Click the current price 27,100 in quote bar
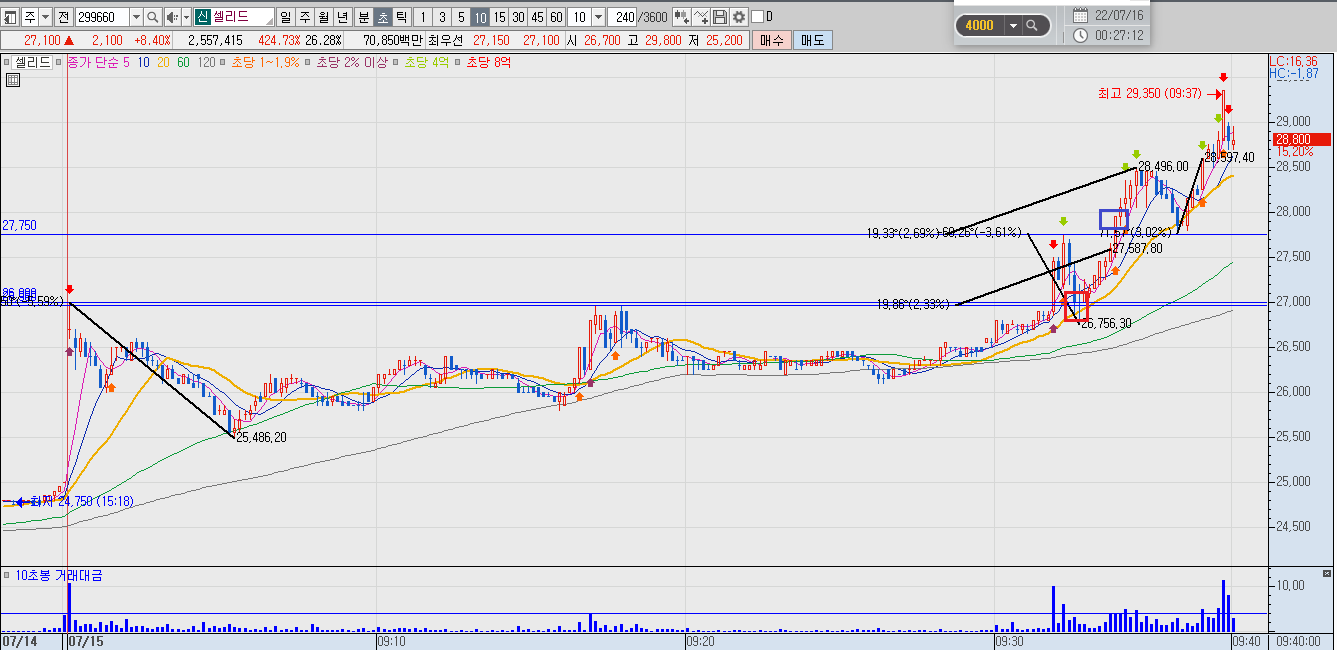 [x=43, y=40]
